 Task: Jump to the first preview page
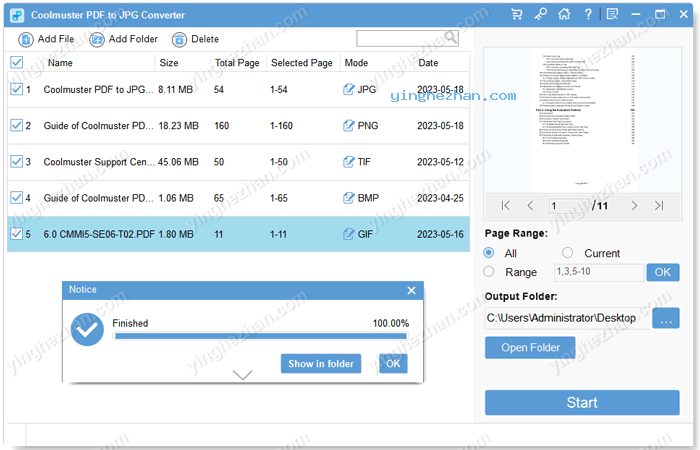[505, 205]
